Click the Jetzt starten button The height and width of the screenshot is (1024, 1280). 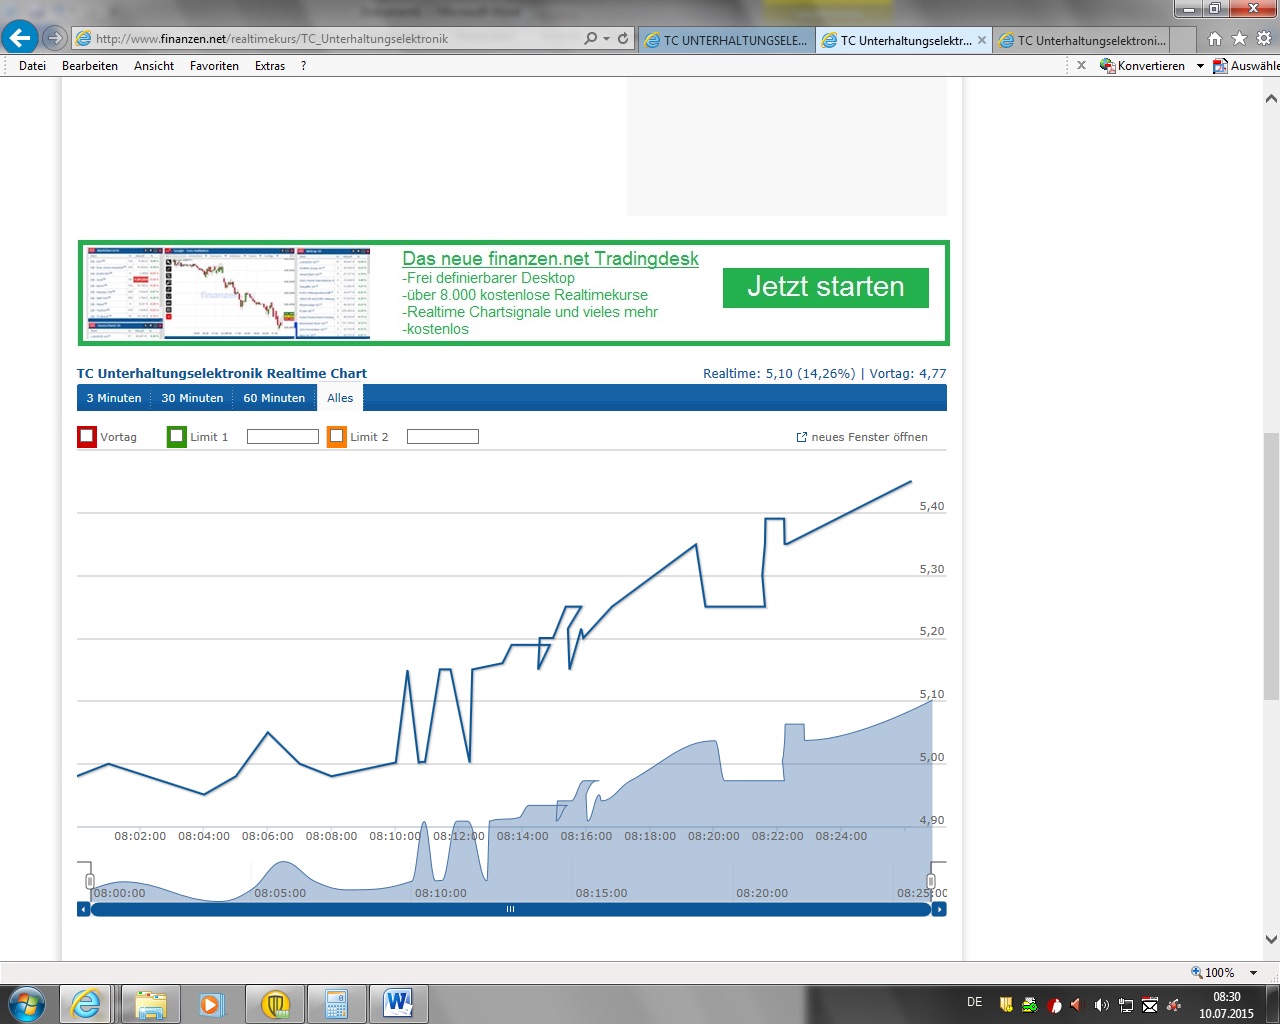click(825, 287)
